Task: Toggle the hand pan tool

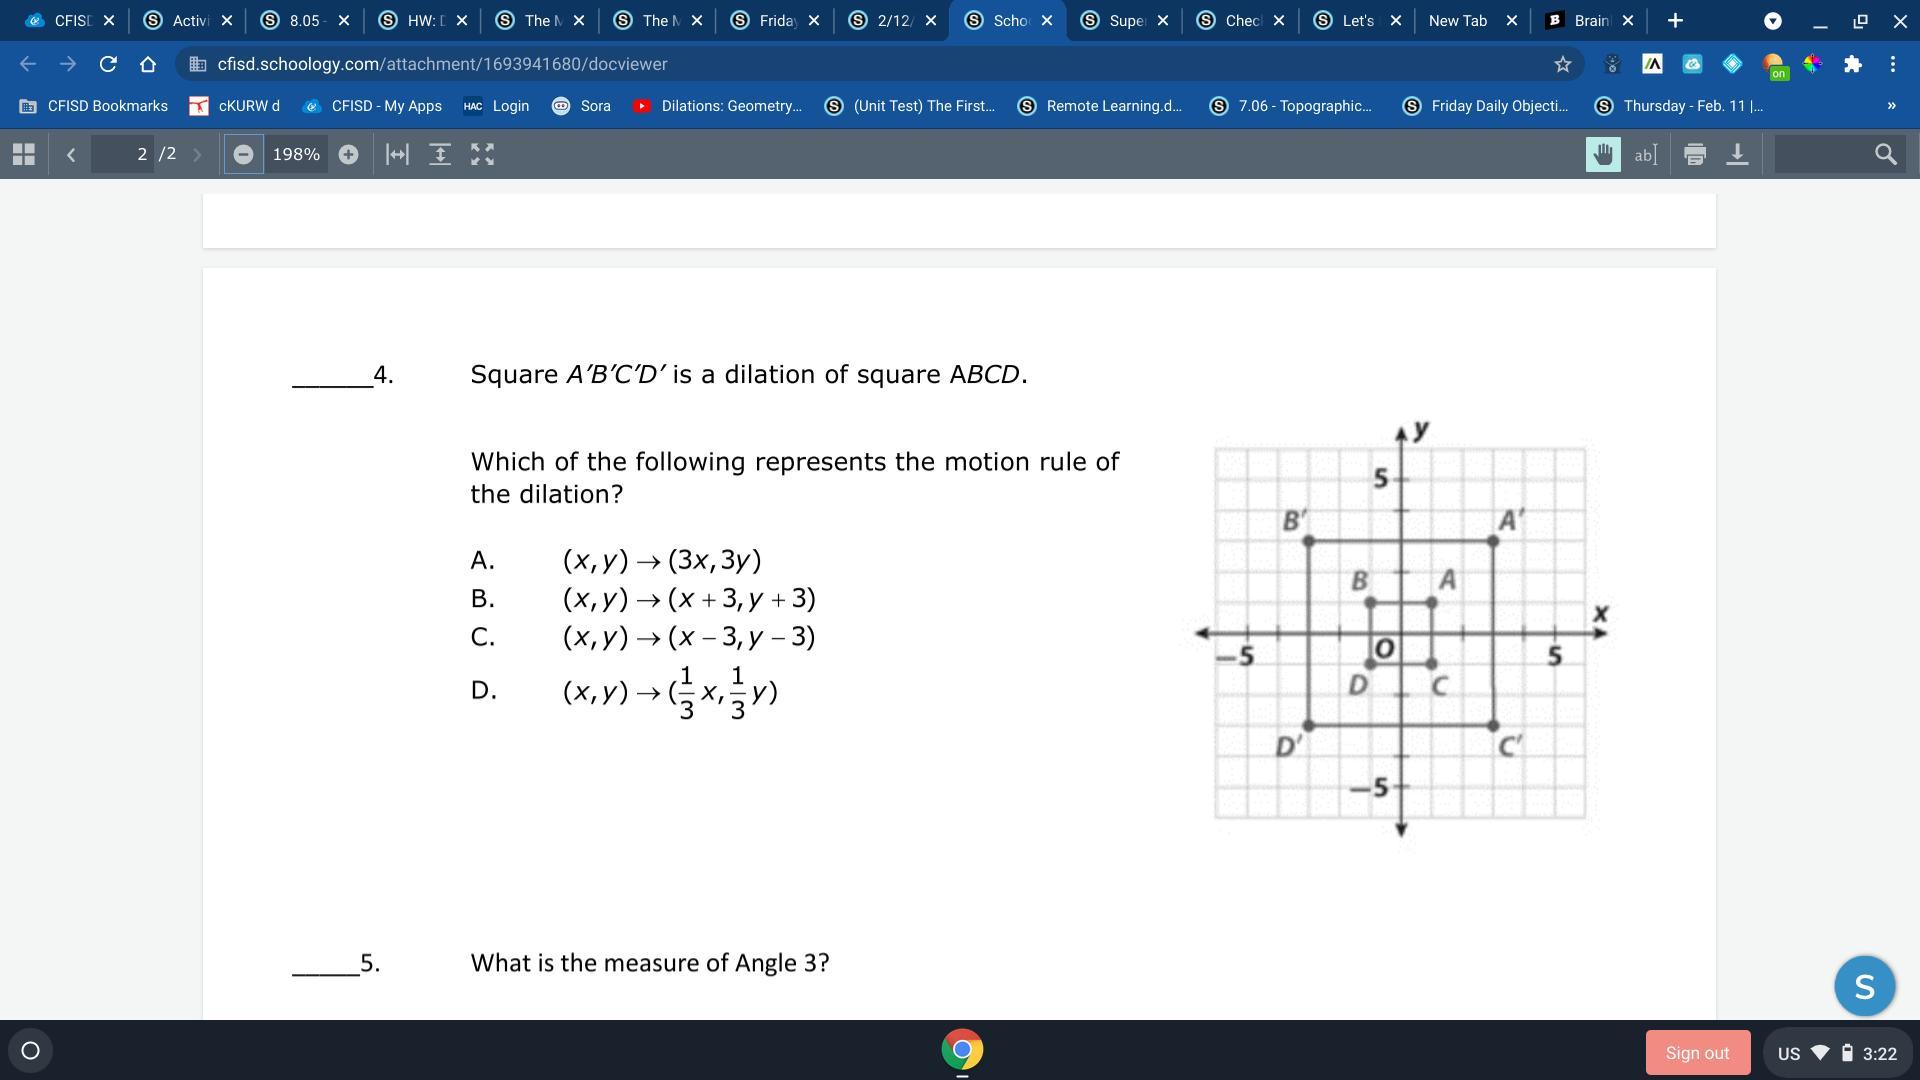Action: (x=1603, y=154)
